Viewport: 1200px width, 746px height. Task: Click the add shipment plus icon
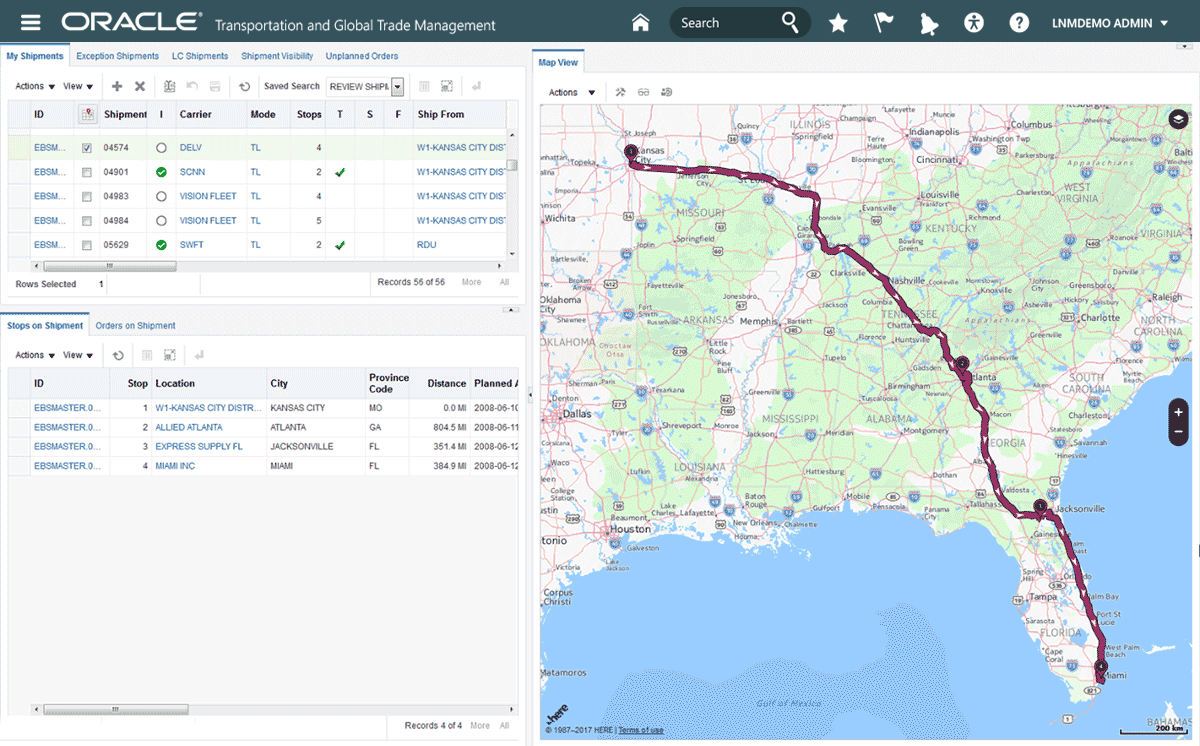tap(117, 87)
